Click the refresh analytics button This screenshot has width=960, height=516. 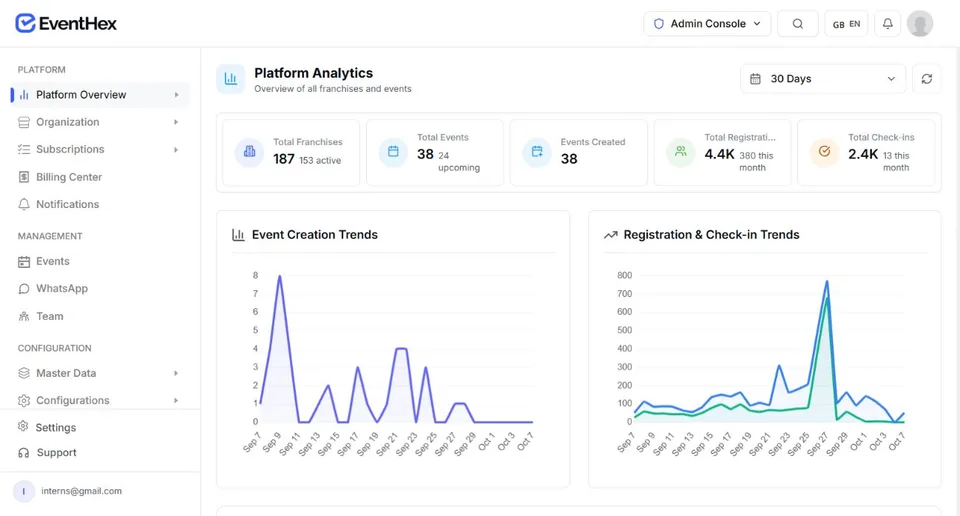coord(926,79)
